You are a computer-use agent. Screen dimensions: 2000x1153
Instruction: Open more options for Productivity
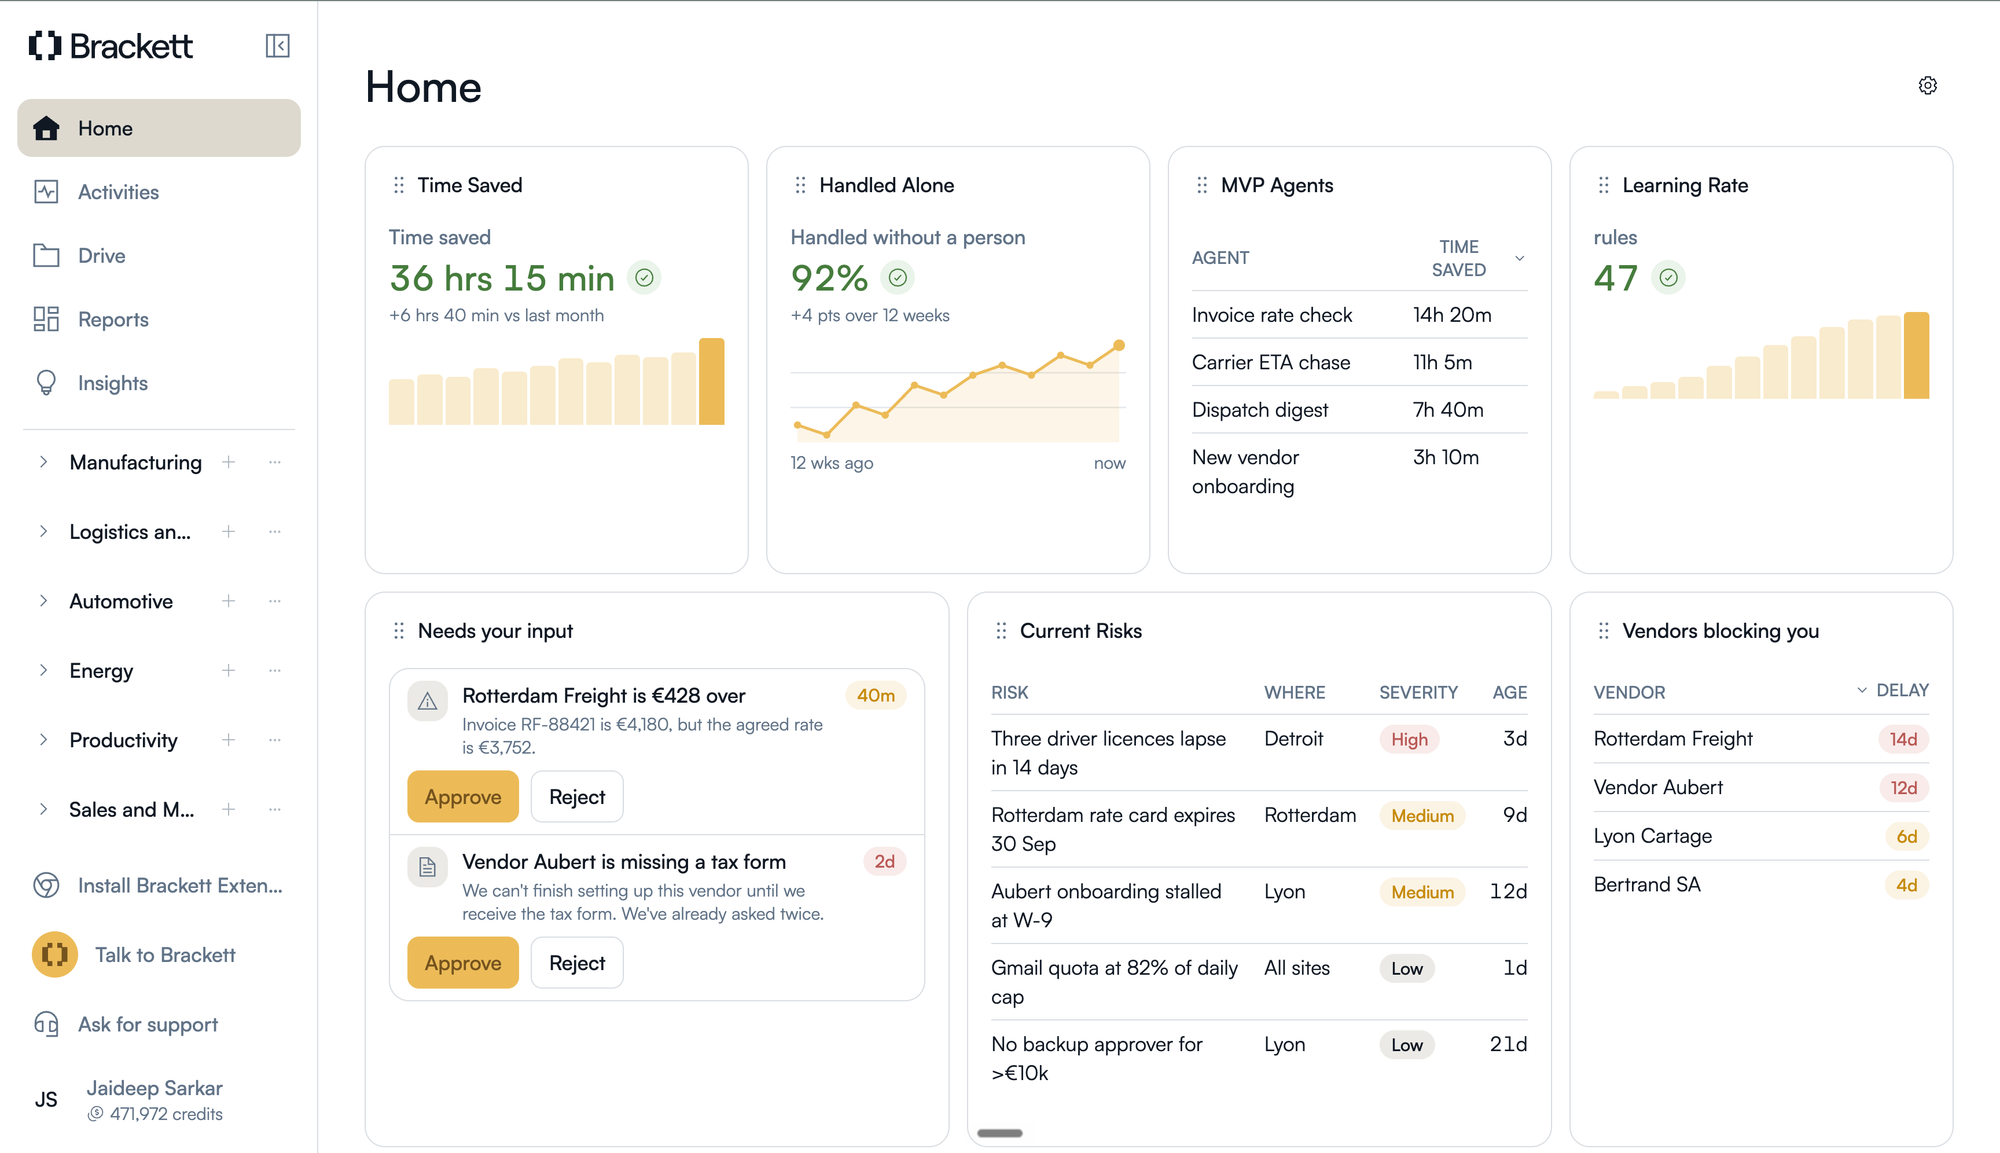[x=275, y=740]
